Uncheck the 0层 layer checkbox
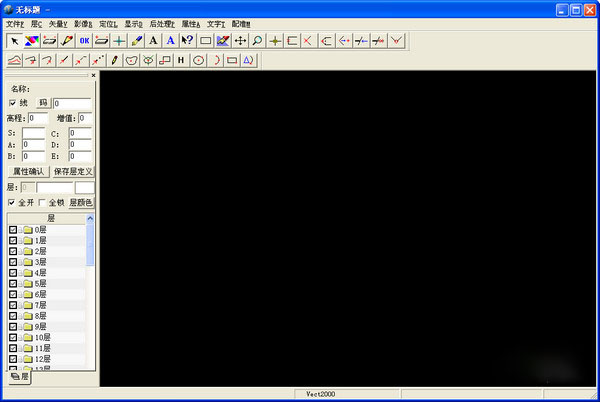Image resolution: width=600 pixels, height=402 pixels. click(x=13, y=230)
